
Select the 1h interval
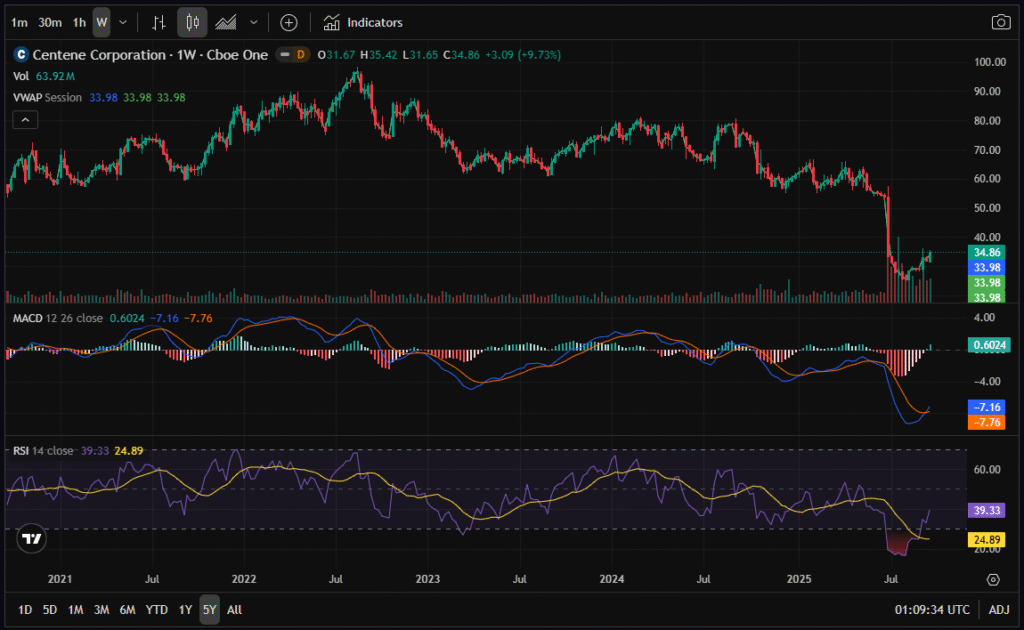pos(79,22)
